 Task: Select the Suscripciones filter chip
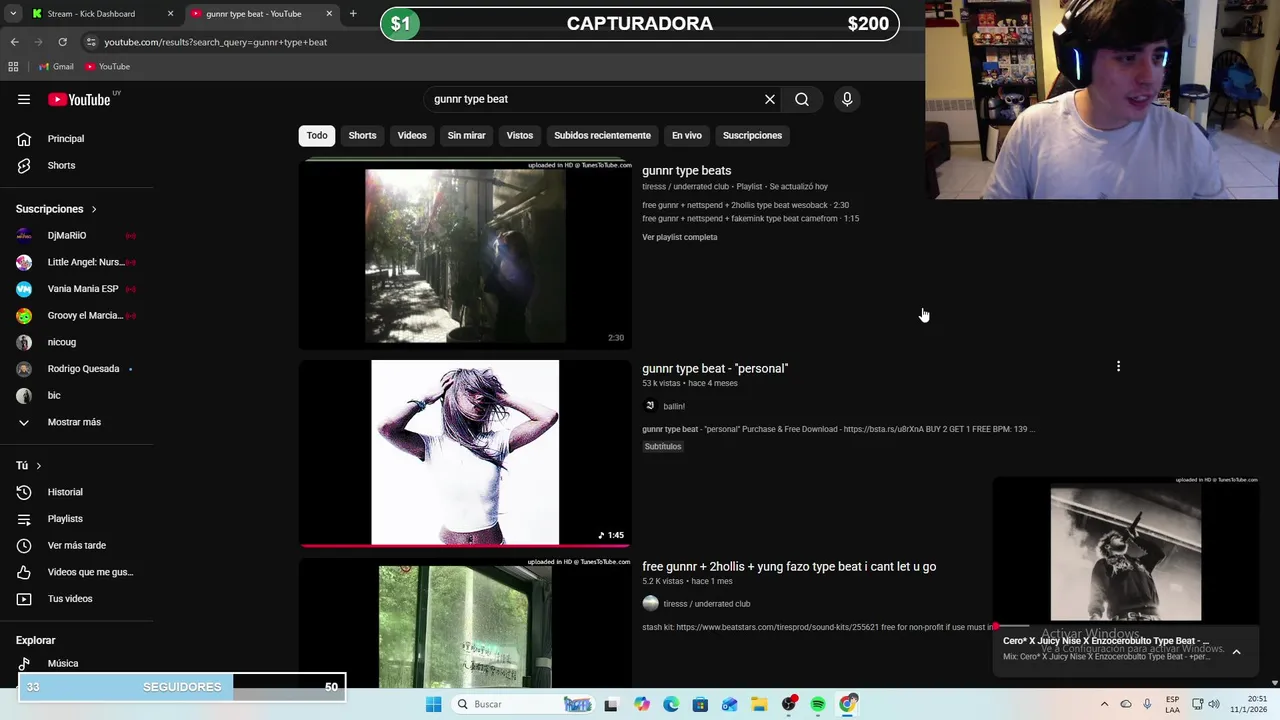(752, 135)
